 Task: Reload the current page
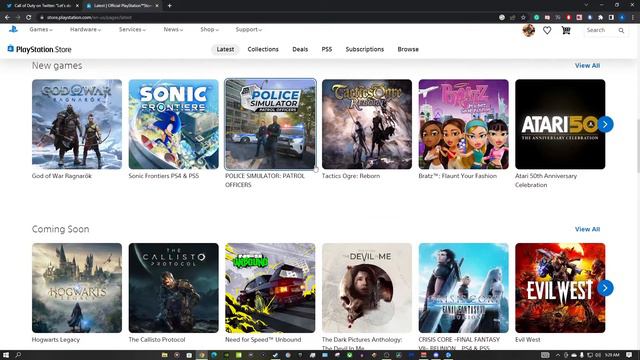[x=29, y=18]
